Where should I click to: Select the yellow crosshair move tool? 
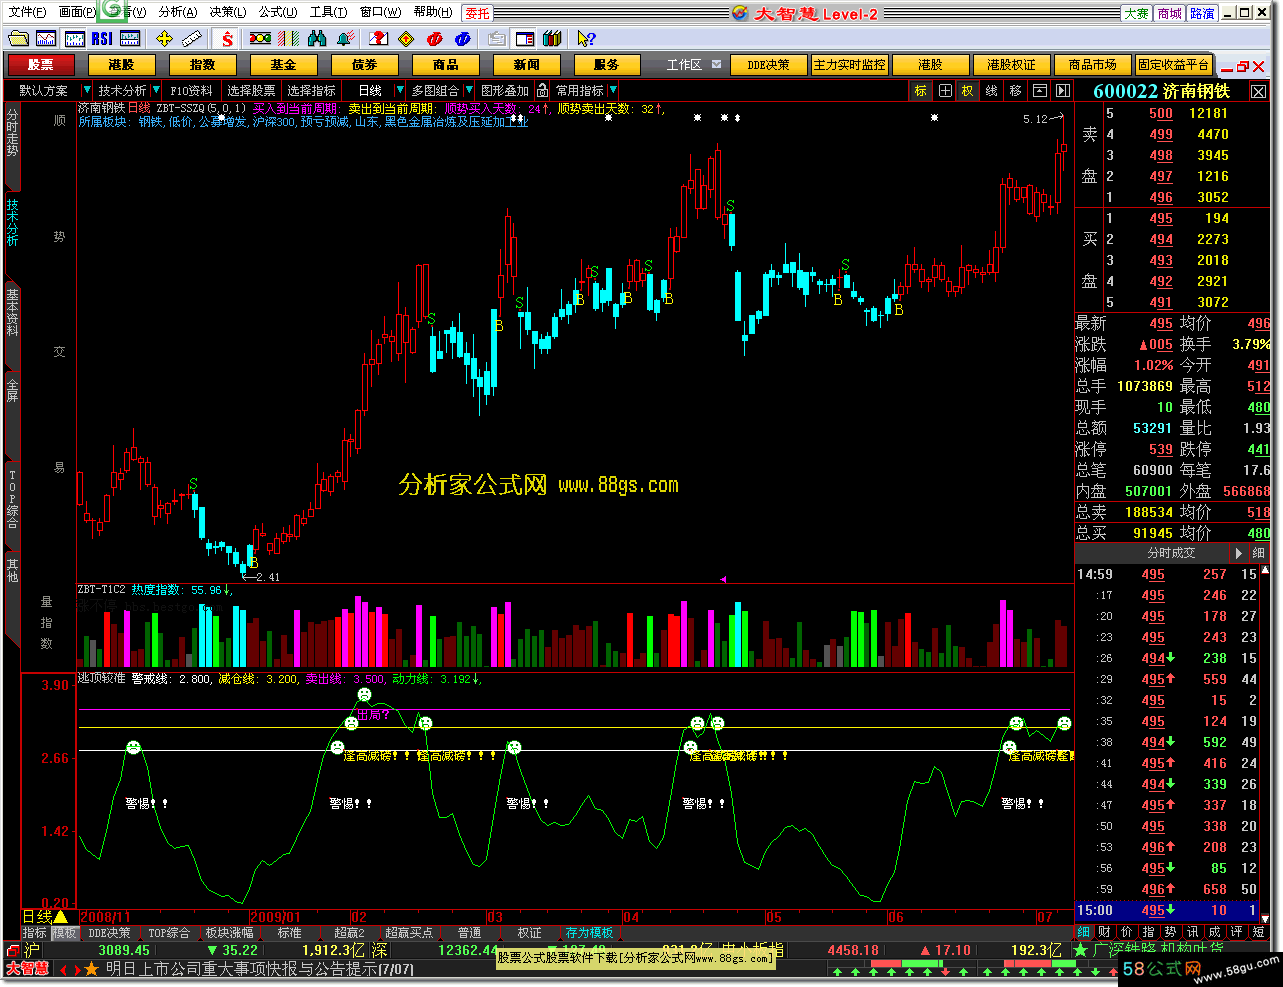164,39
